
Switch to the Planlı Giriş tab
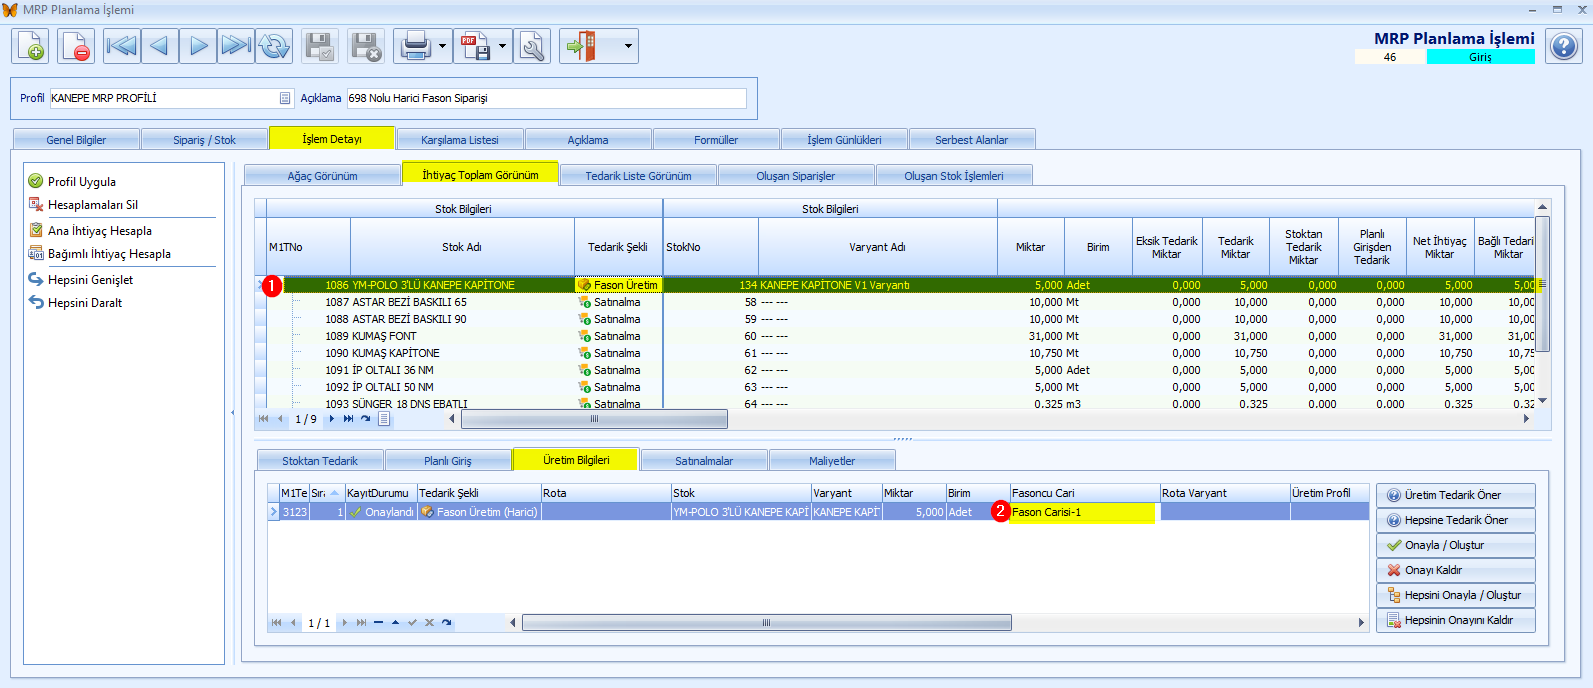448,461
